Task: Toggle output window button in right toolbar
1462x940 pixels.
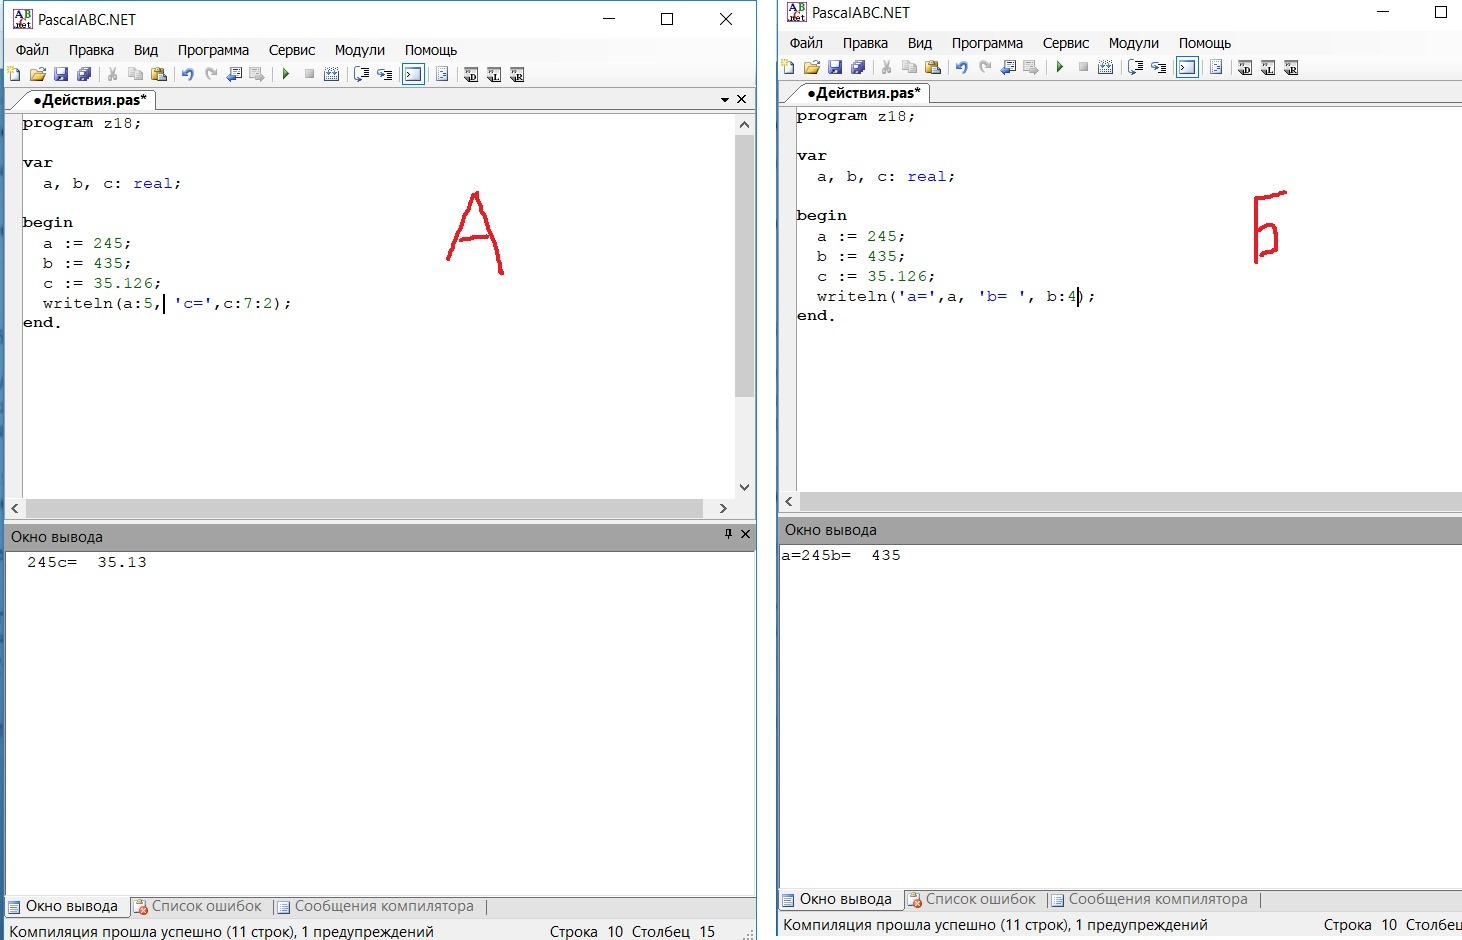Action: pos(1187,67)
